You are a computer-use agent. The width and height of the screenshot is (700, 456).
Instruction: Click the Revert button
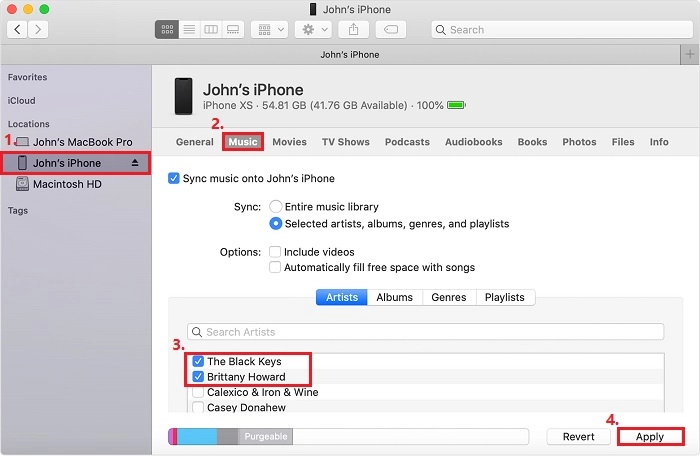click(x=577, y=437)
